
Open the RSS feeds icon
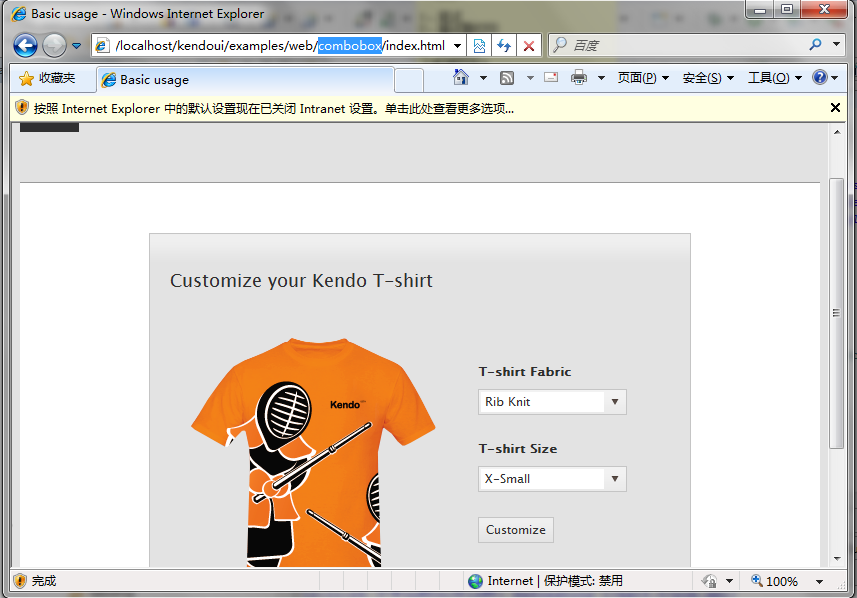[506, 77]
